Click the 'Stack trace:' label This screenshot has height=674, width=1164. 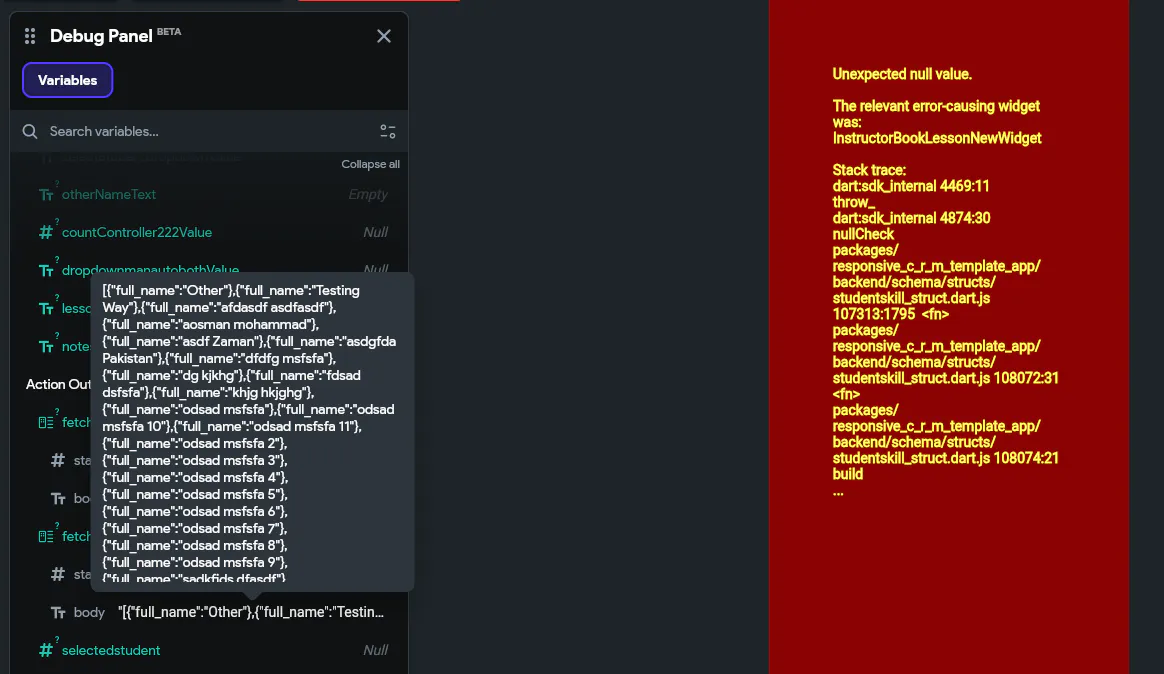pos(869,170)
